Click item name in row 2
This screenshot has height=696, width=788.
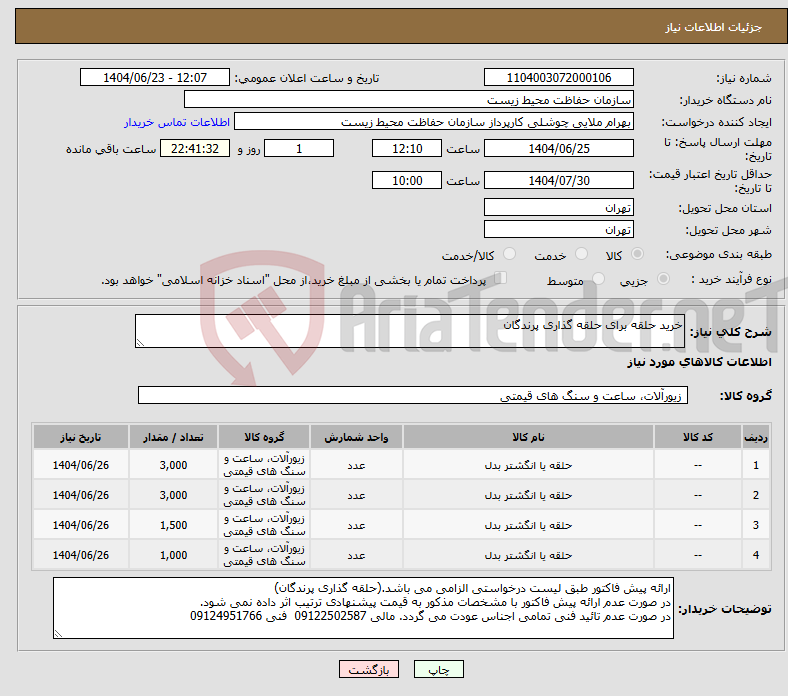coord(528,495)
